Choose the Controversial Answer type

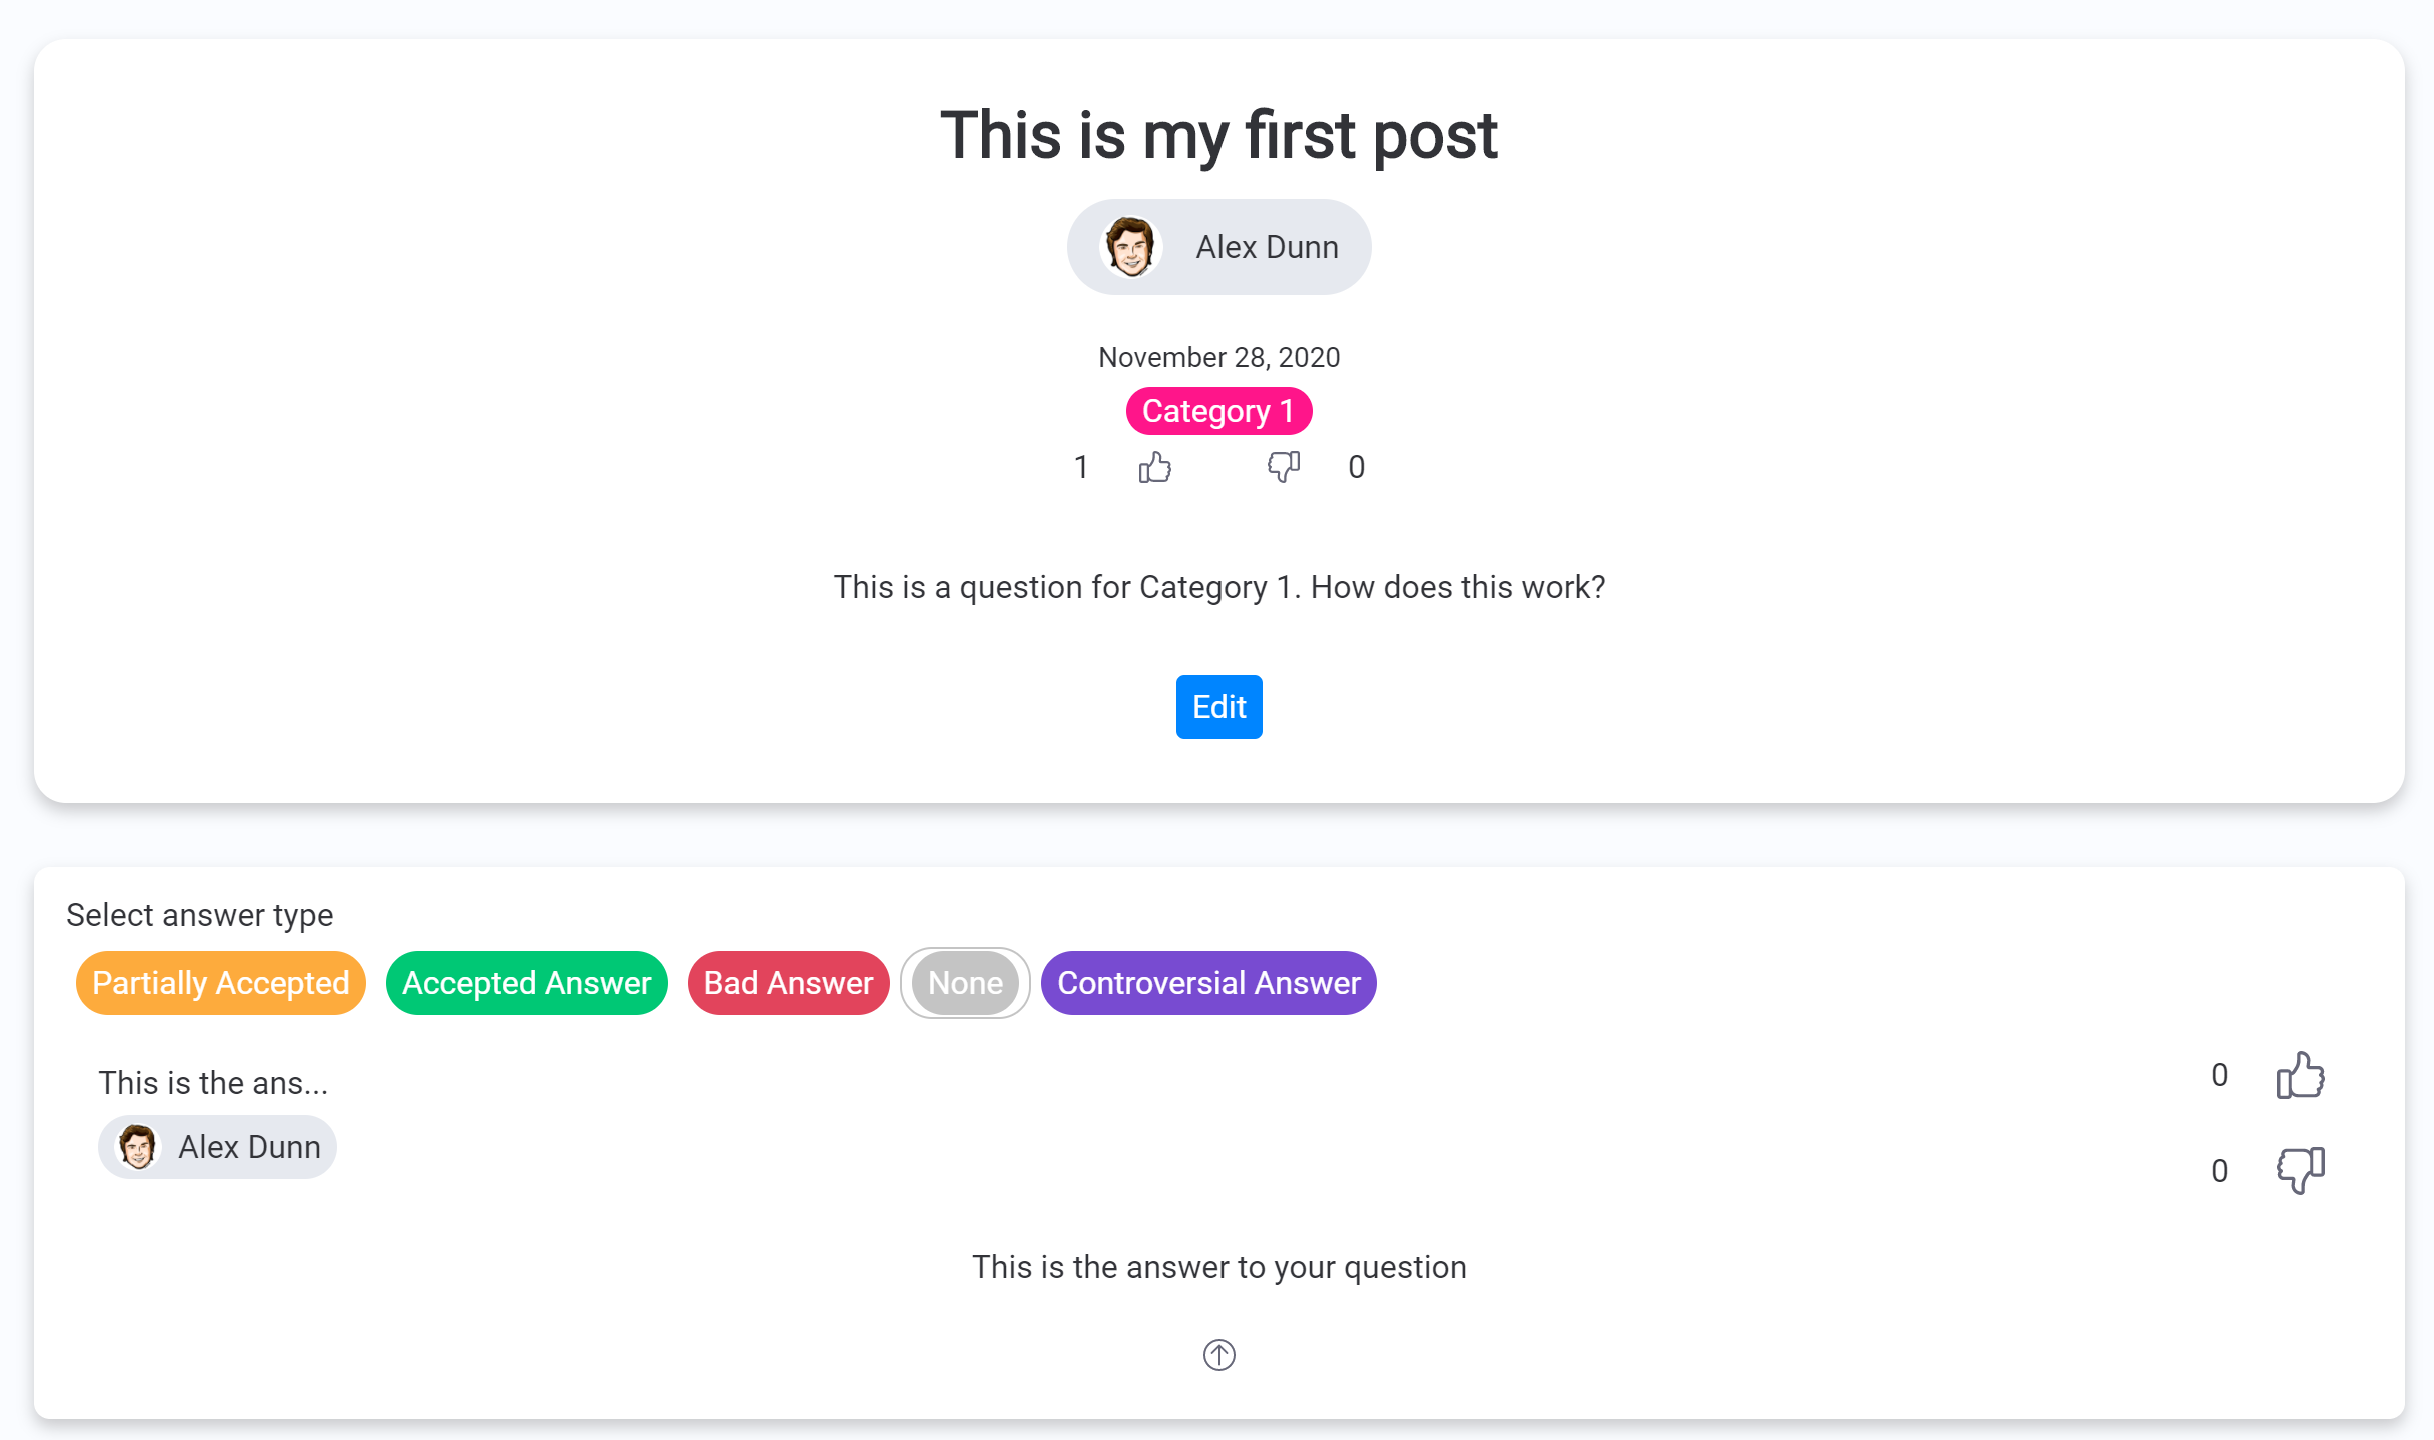[x=1208, y=983]
